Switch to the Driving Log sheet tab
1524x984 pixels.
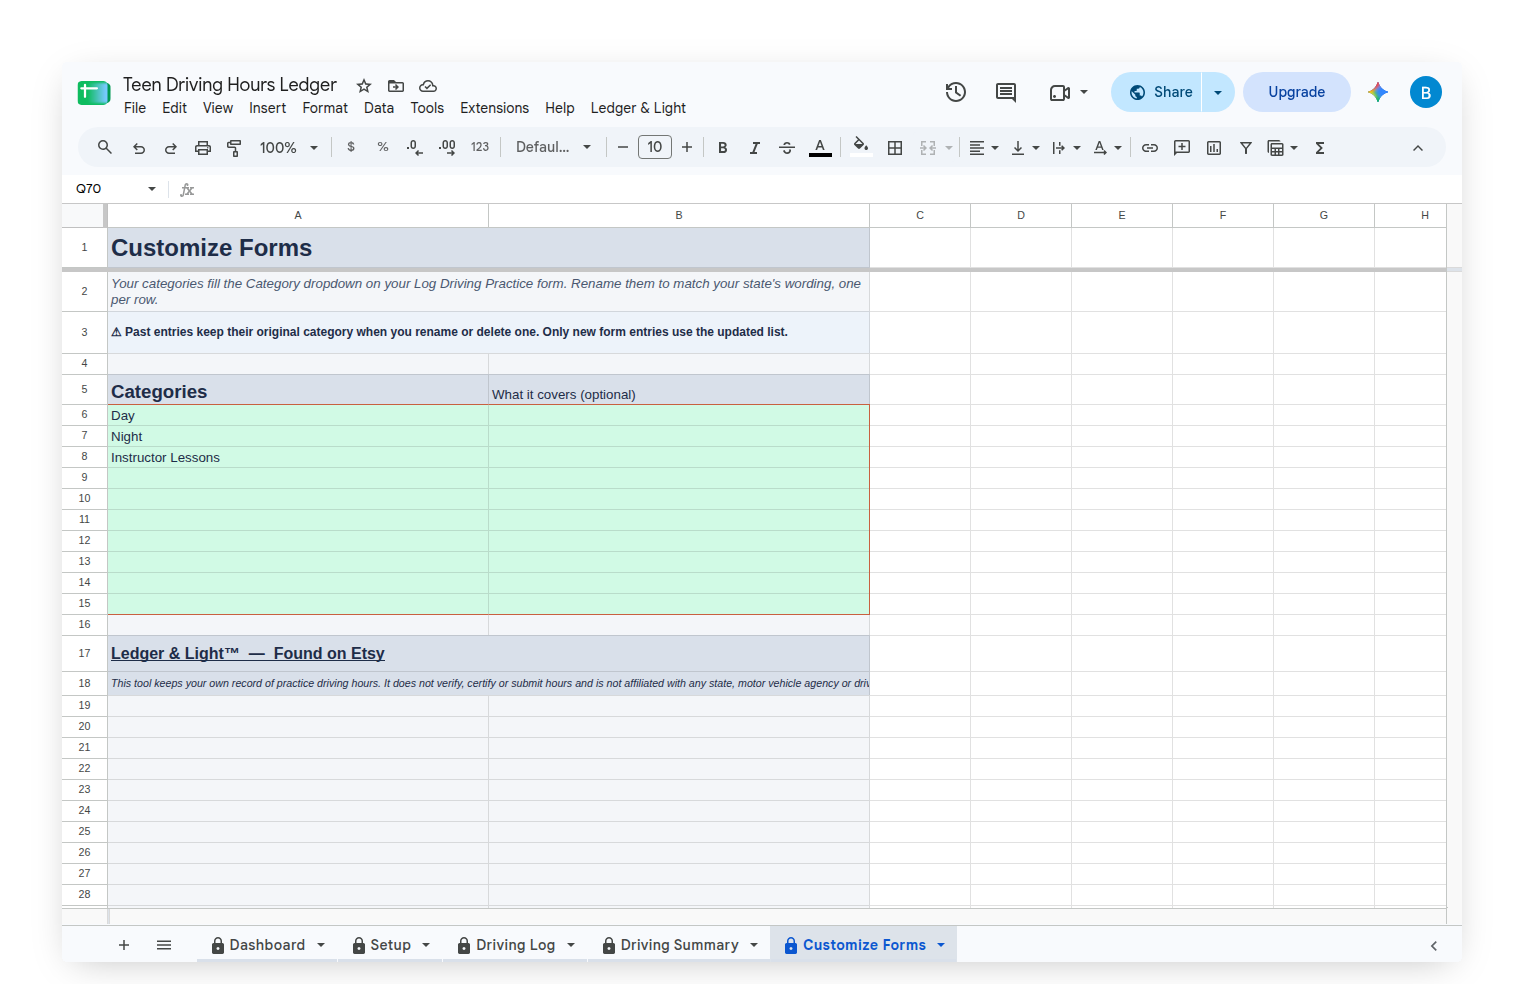[x=515, y=945]
